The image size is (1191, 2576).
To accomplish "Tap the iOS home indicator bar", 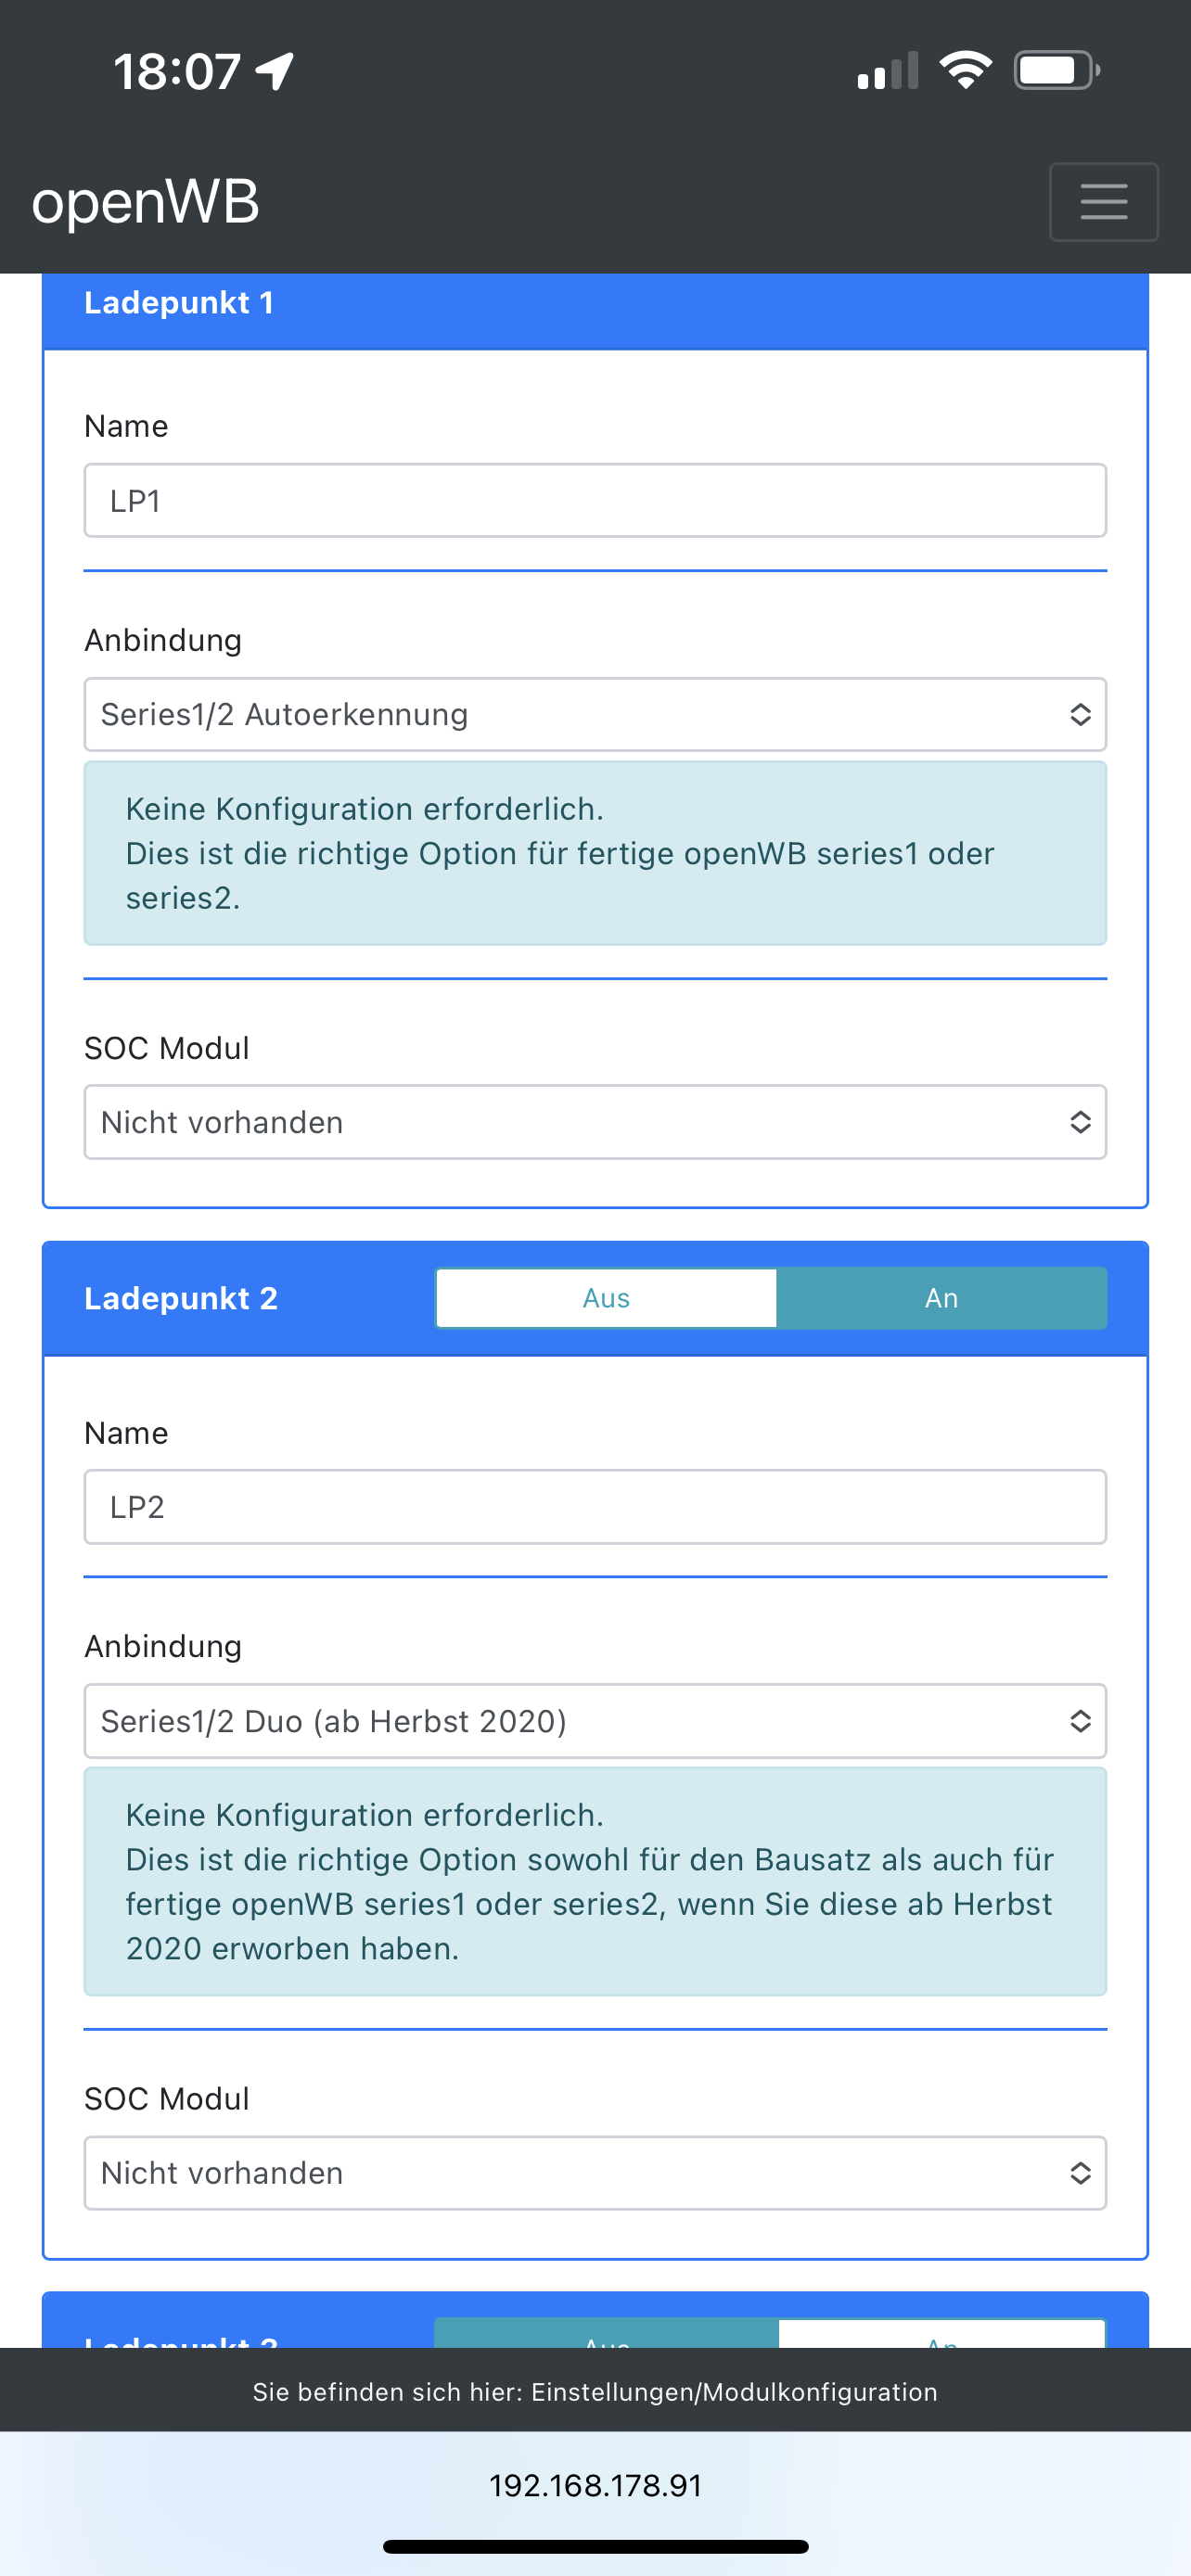I will pos(595,2547).
